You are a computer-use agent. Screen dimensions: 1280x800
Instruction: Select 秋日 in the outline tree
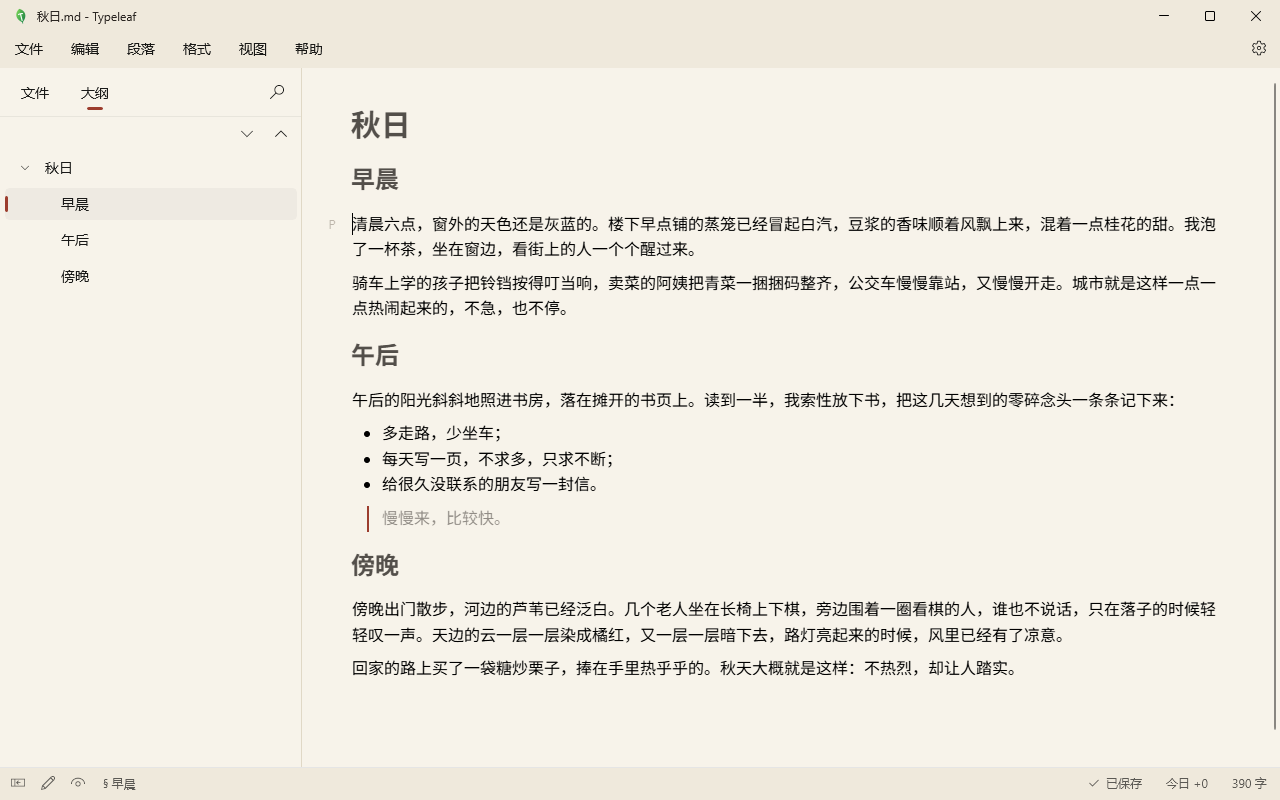pyautogui.click(x=151, y=168)
